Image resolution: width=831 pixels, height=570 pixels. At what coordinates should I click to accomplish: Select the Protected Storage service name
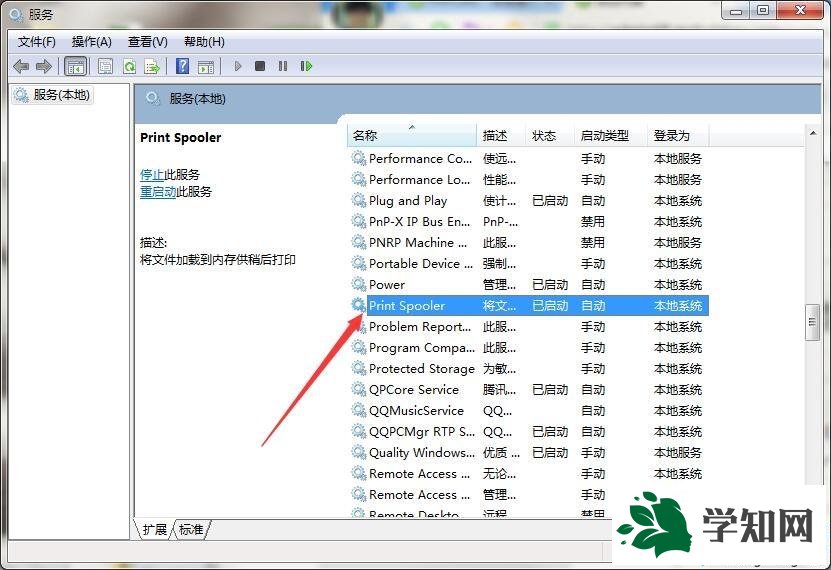(x=422, y=368)
